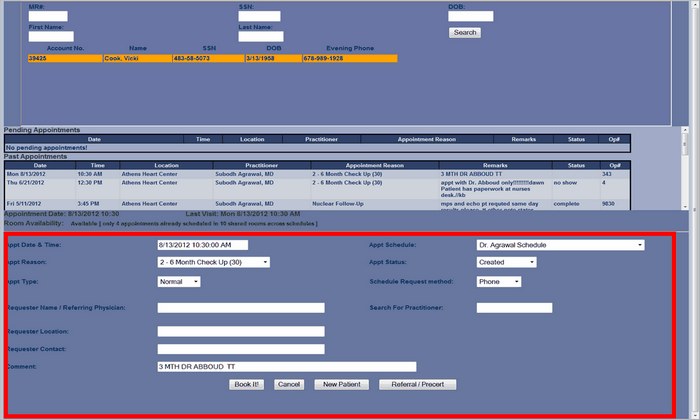Click Past Appointments Appointment Reason header
Screen dimensions: 700x420
click(375, 165)
